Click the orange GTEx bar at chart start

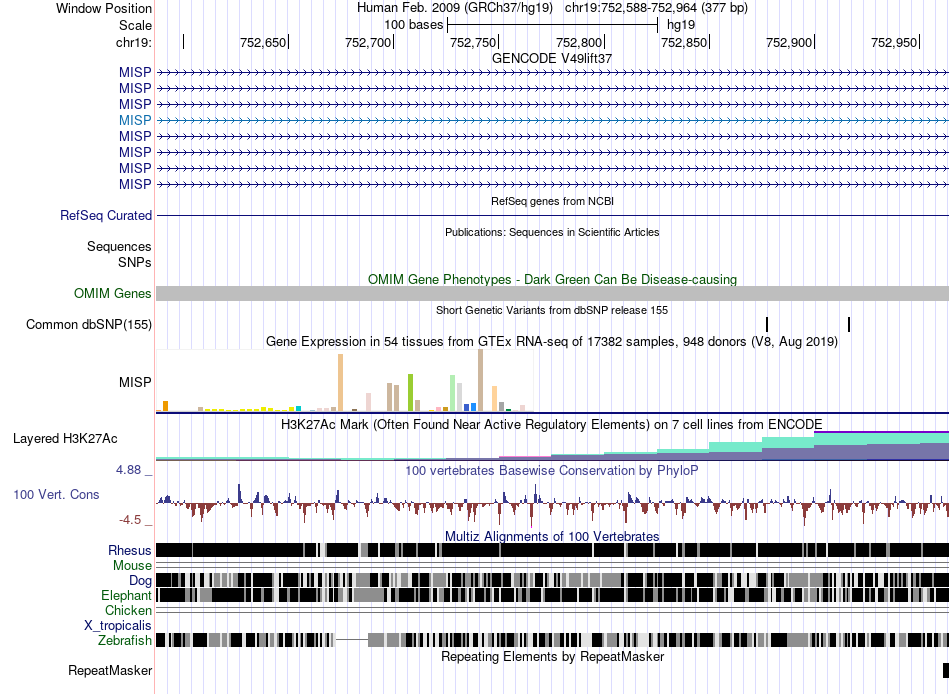pyautogui.click(x=165, y=406)
